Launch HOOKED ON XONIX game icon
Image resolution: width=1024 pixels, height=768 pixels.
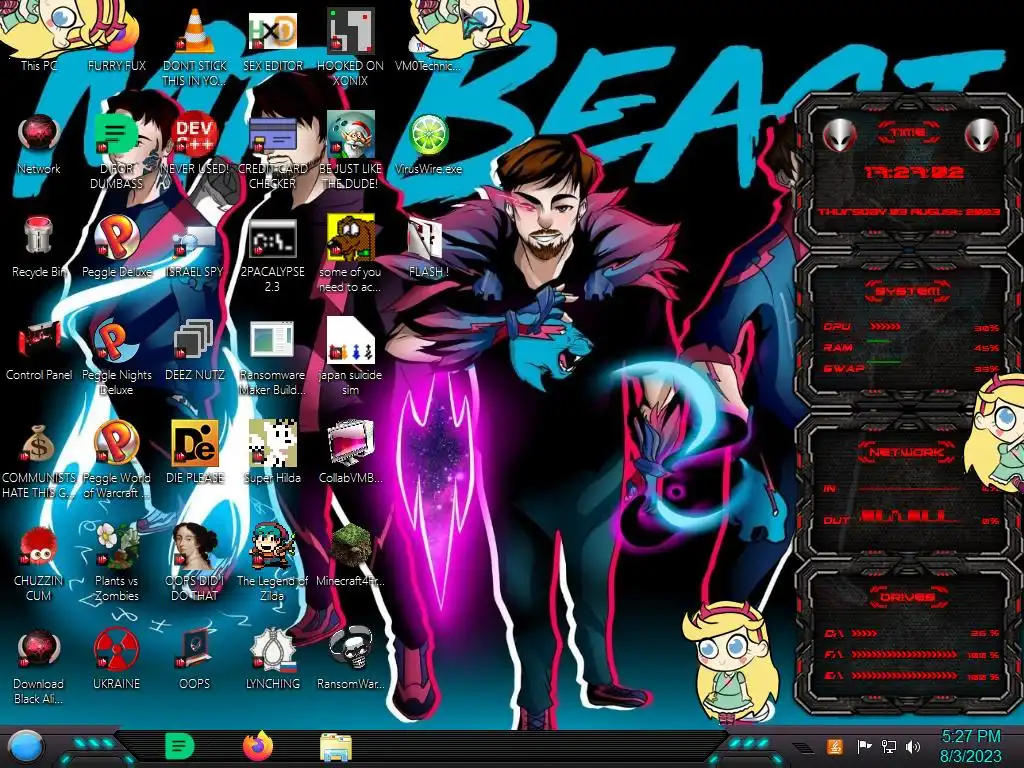point(350,47)
